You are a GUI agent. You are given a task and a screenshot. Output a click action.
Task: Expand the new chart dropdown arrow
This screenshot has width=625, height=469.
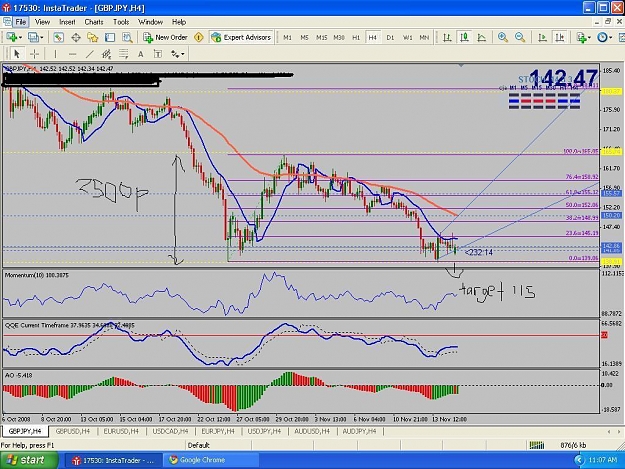point(20,37)
